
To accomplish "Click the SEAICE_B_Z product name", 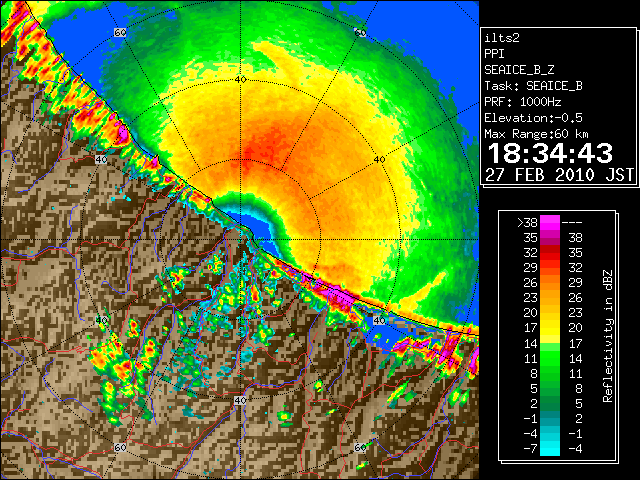I will click(519, 70).
